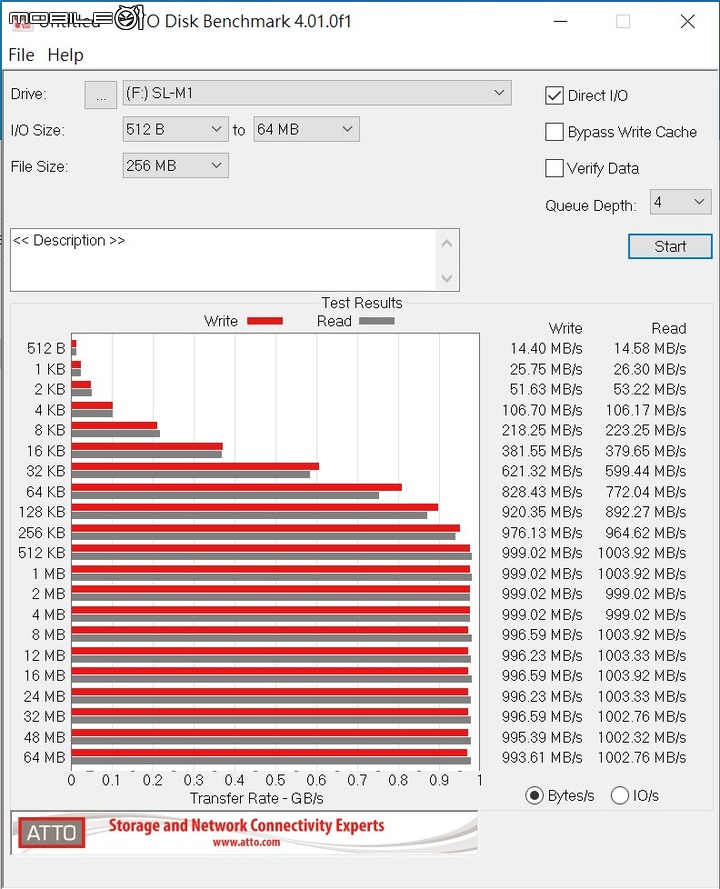Image resolution: width=720 pixels, height=889 pixels.
Task: Click the Description scroll up arrow
Action: [447, 244]
